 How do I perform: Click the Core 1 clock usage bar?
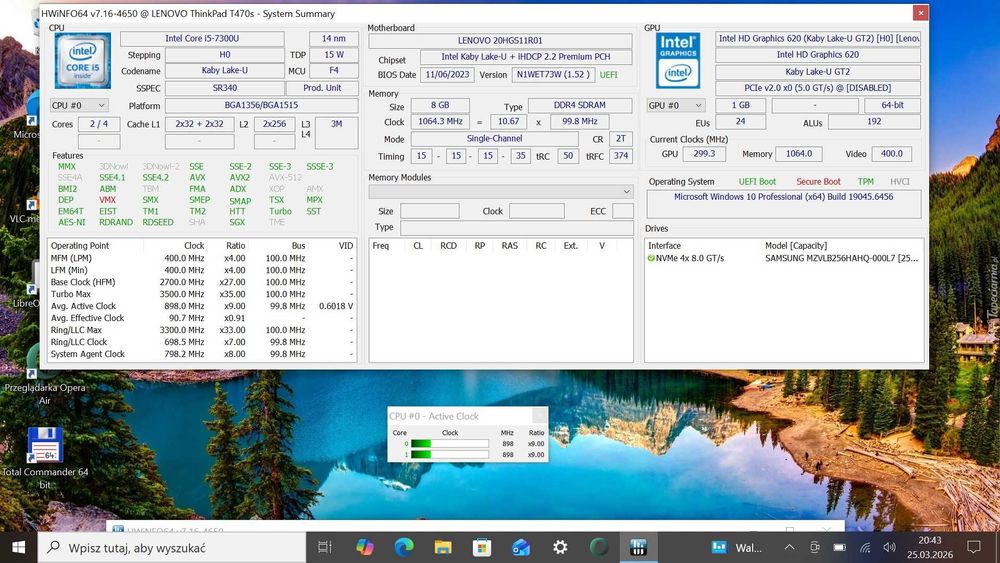pyautogui.click(x=450, y=455)
